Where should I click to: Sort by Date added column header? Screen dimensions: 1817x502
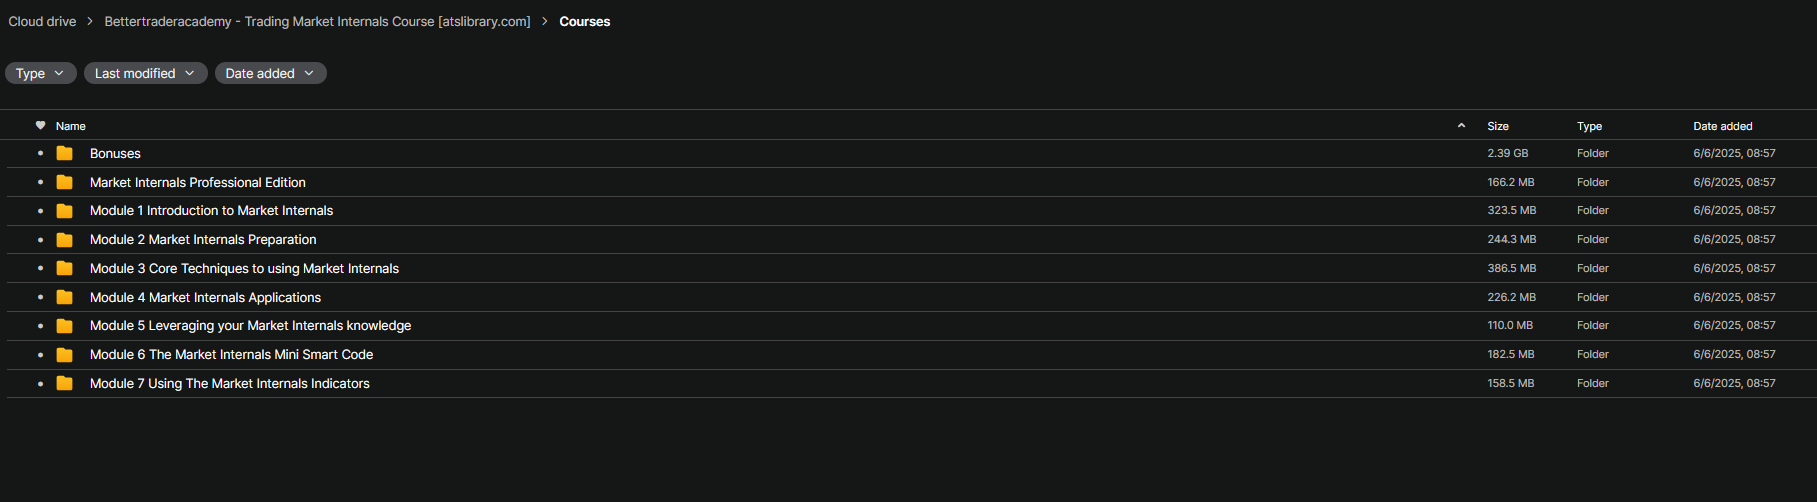point(1722,126)
